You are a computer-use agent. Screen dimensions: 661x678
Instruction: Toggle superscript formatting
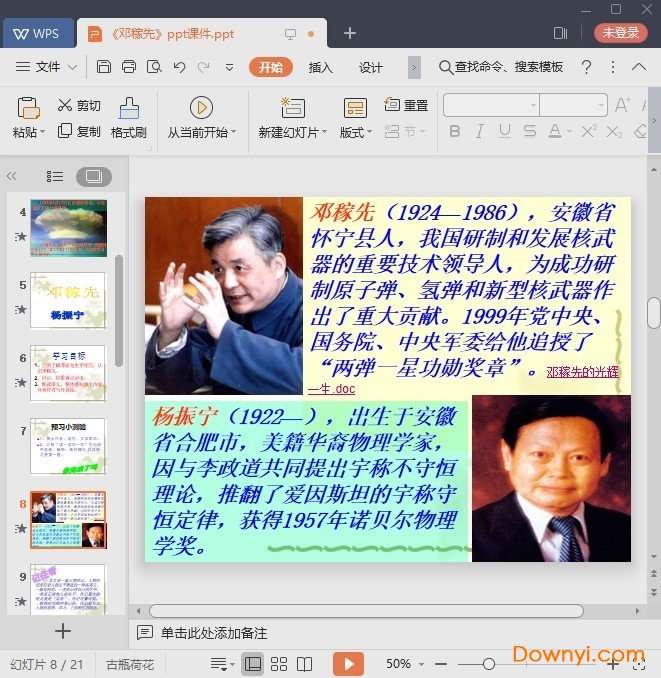click(588, 131)
